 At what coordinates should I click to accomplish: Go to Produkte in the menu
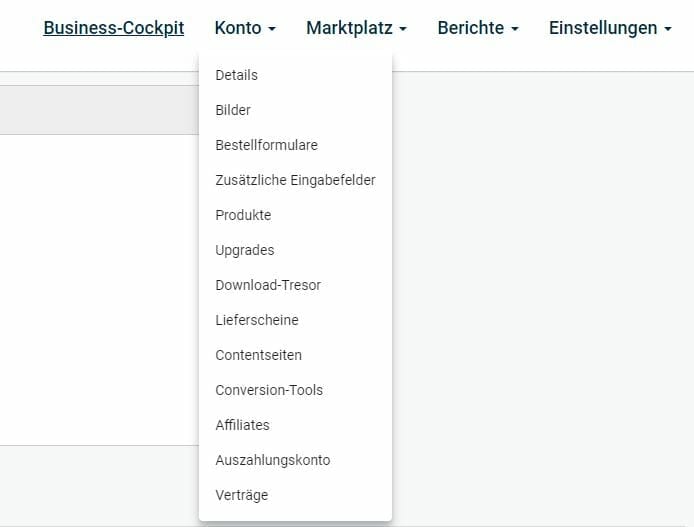tap(243, 215)
